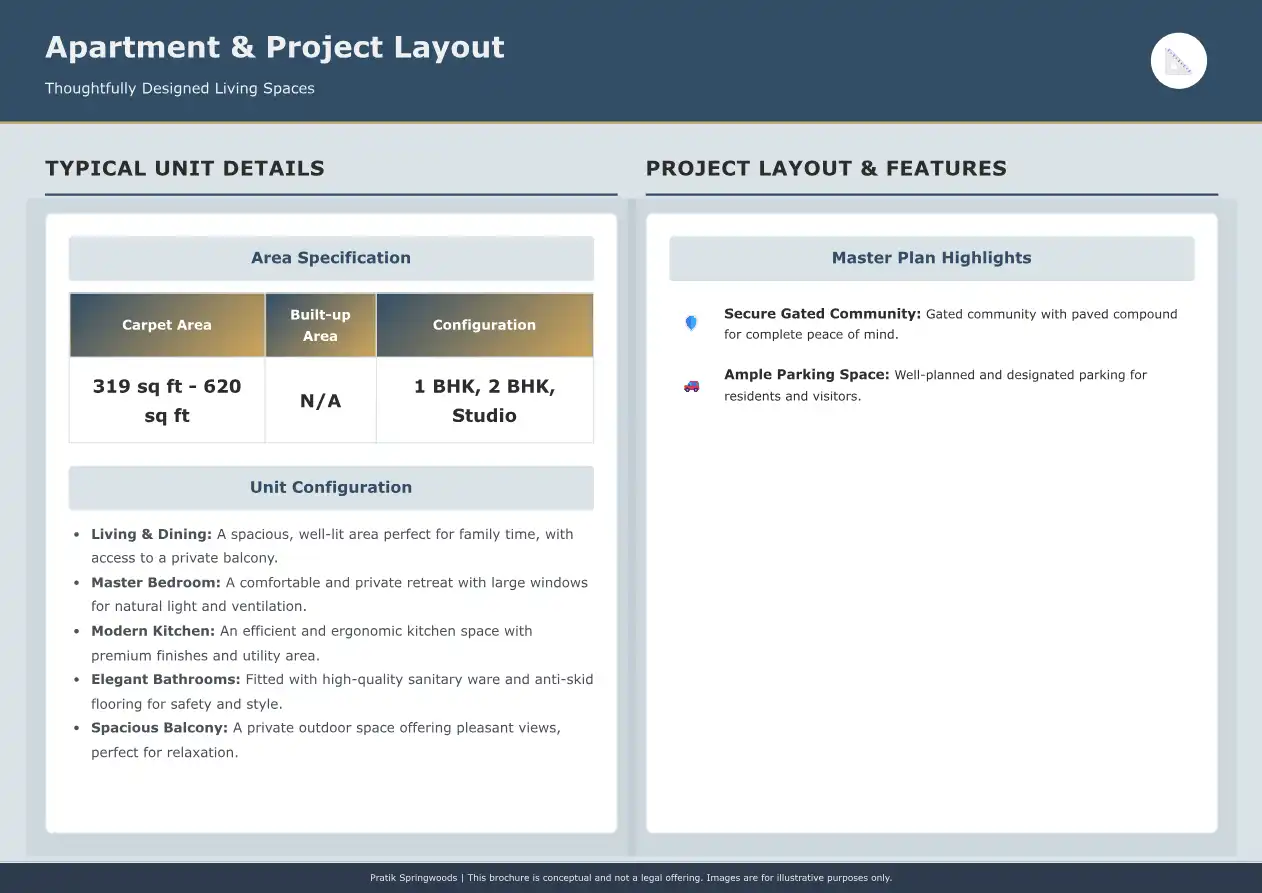This screenshot has width=1262, height=893.
Task: Select the Area Specification section header
Action: 331,258
